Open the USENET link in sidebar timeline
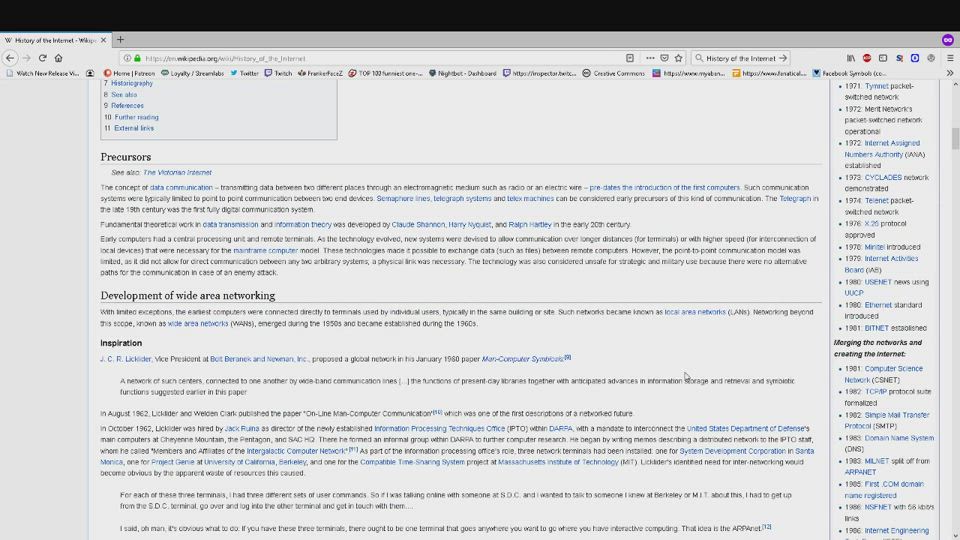The width and height of the screenshot is (960, 540). click(x=878, y=282)
